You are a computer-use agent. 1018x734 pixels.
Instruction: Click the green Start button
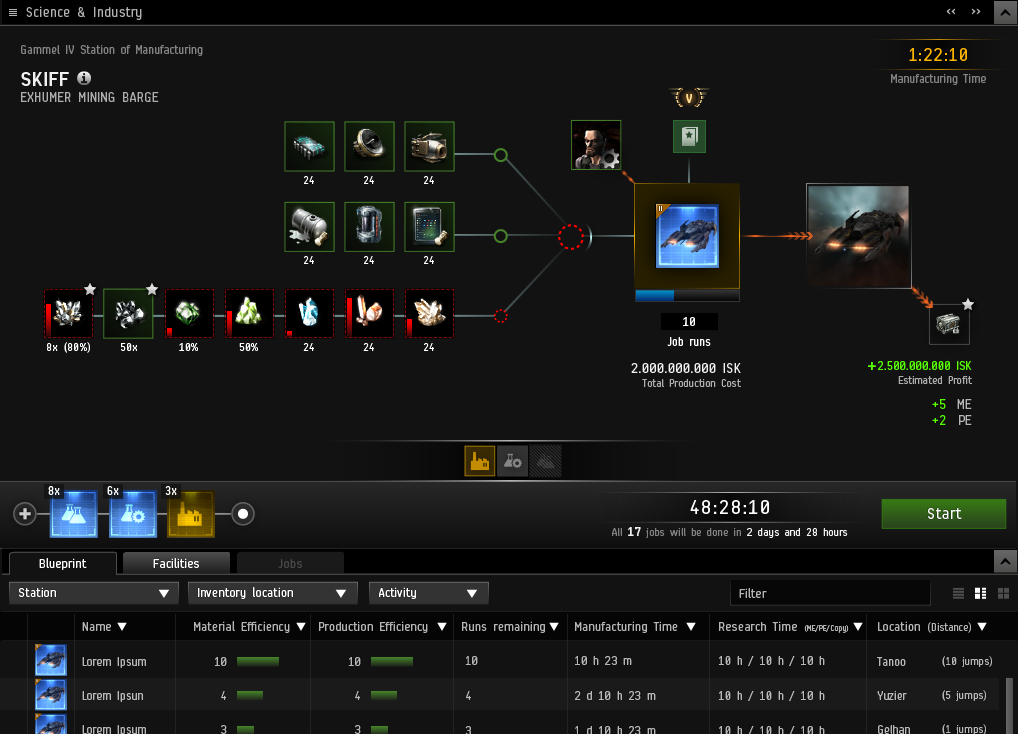[943, 514]
